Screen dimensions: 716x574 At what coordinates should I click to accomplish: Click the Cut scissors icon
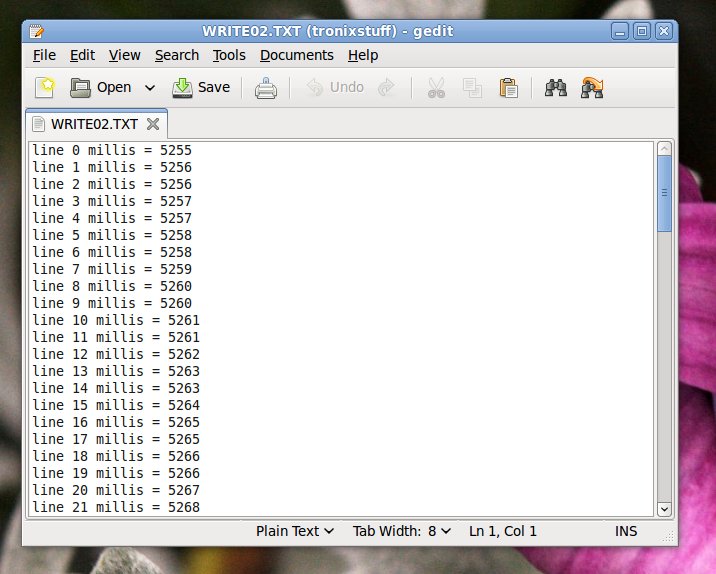[436, 88]
